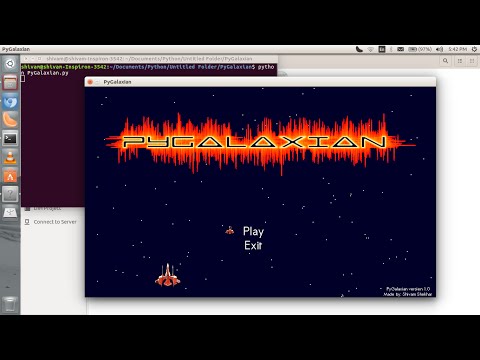This screenshot has height=360, width=480.
Task: Click the terminal cursor block
Action: (23, 79)
